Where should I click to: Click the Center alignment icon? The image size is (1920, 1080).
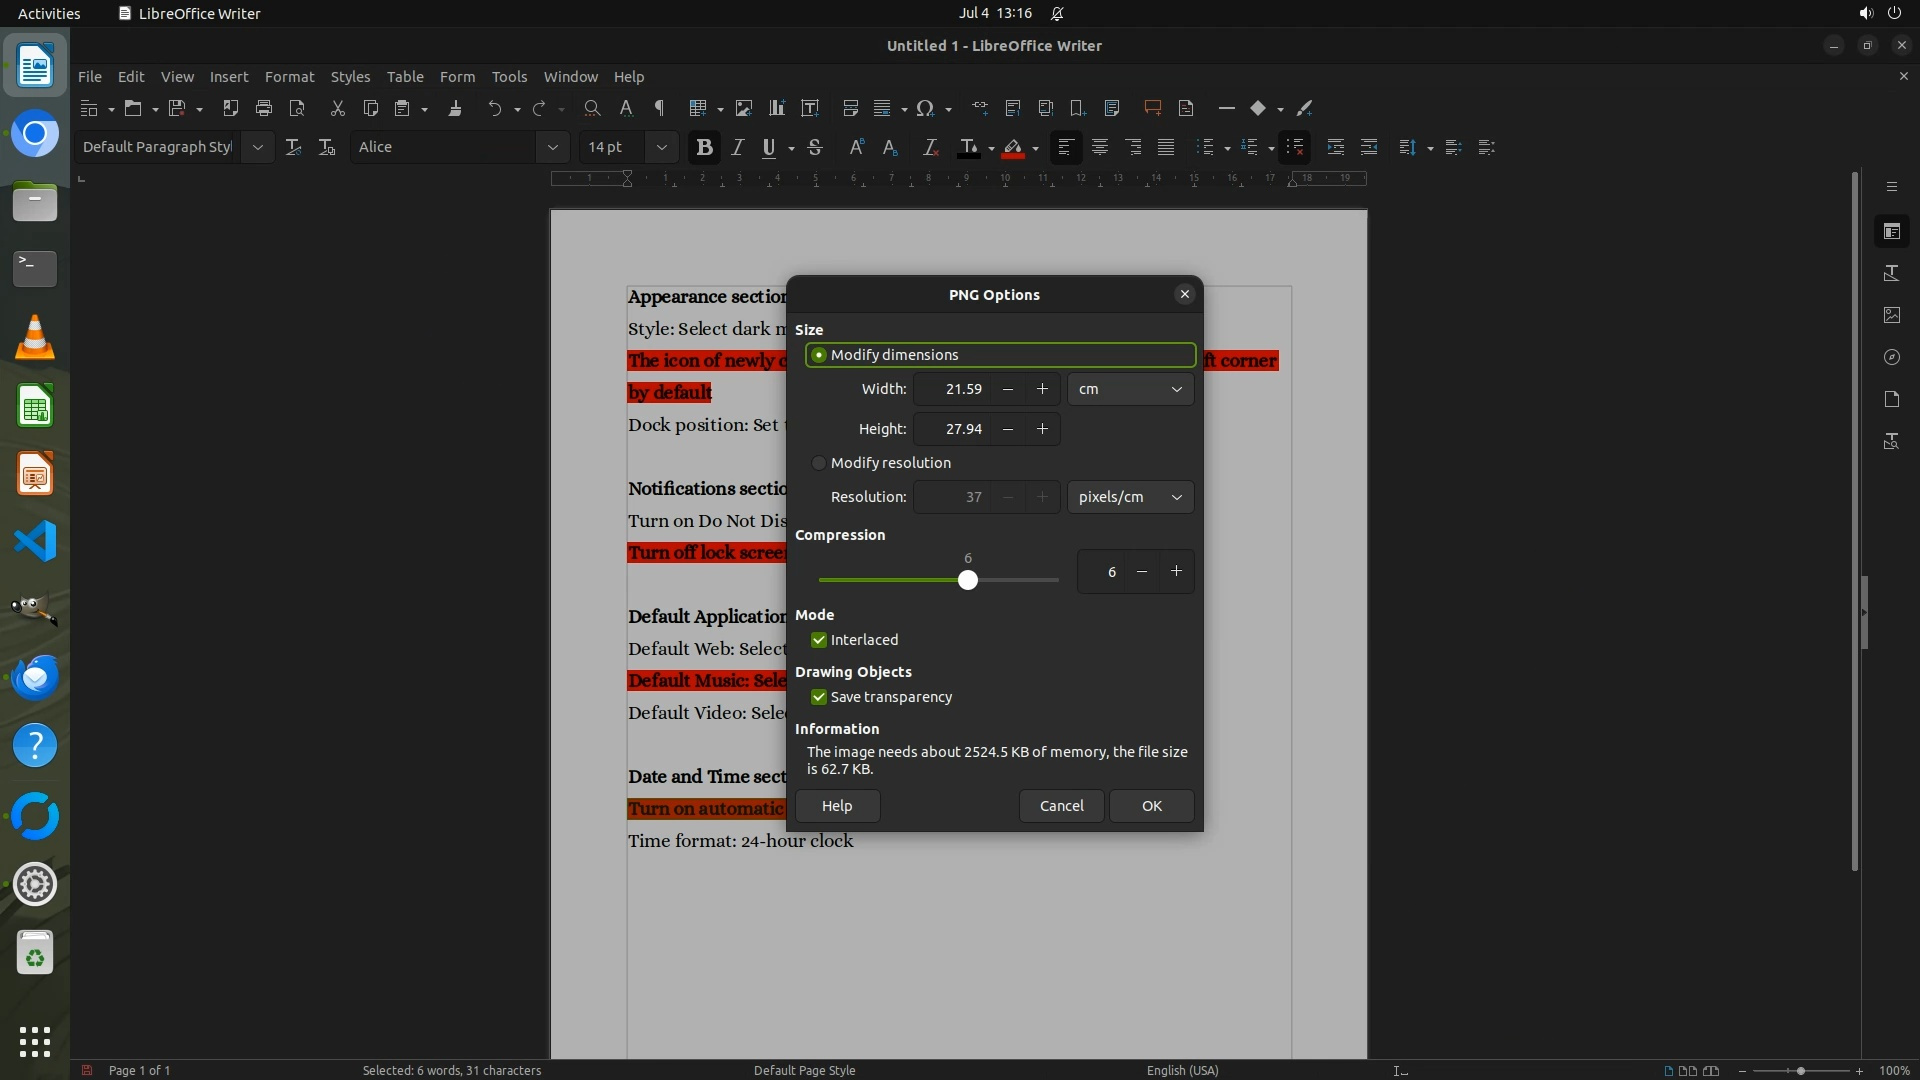tap(1100, 148)
